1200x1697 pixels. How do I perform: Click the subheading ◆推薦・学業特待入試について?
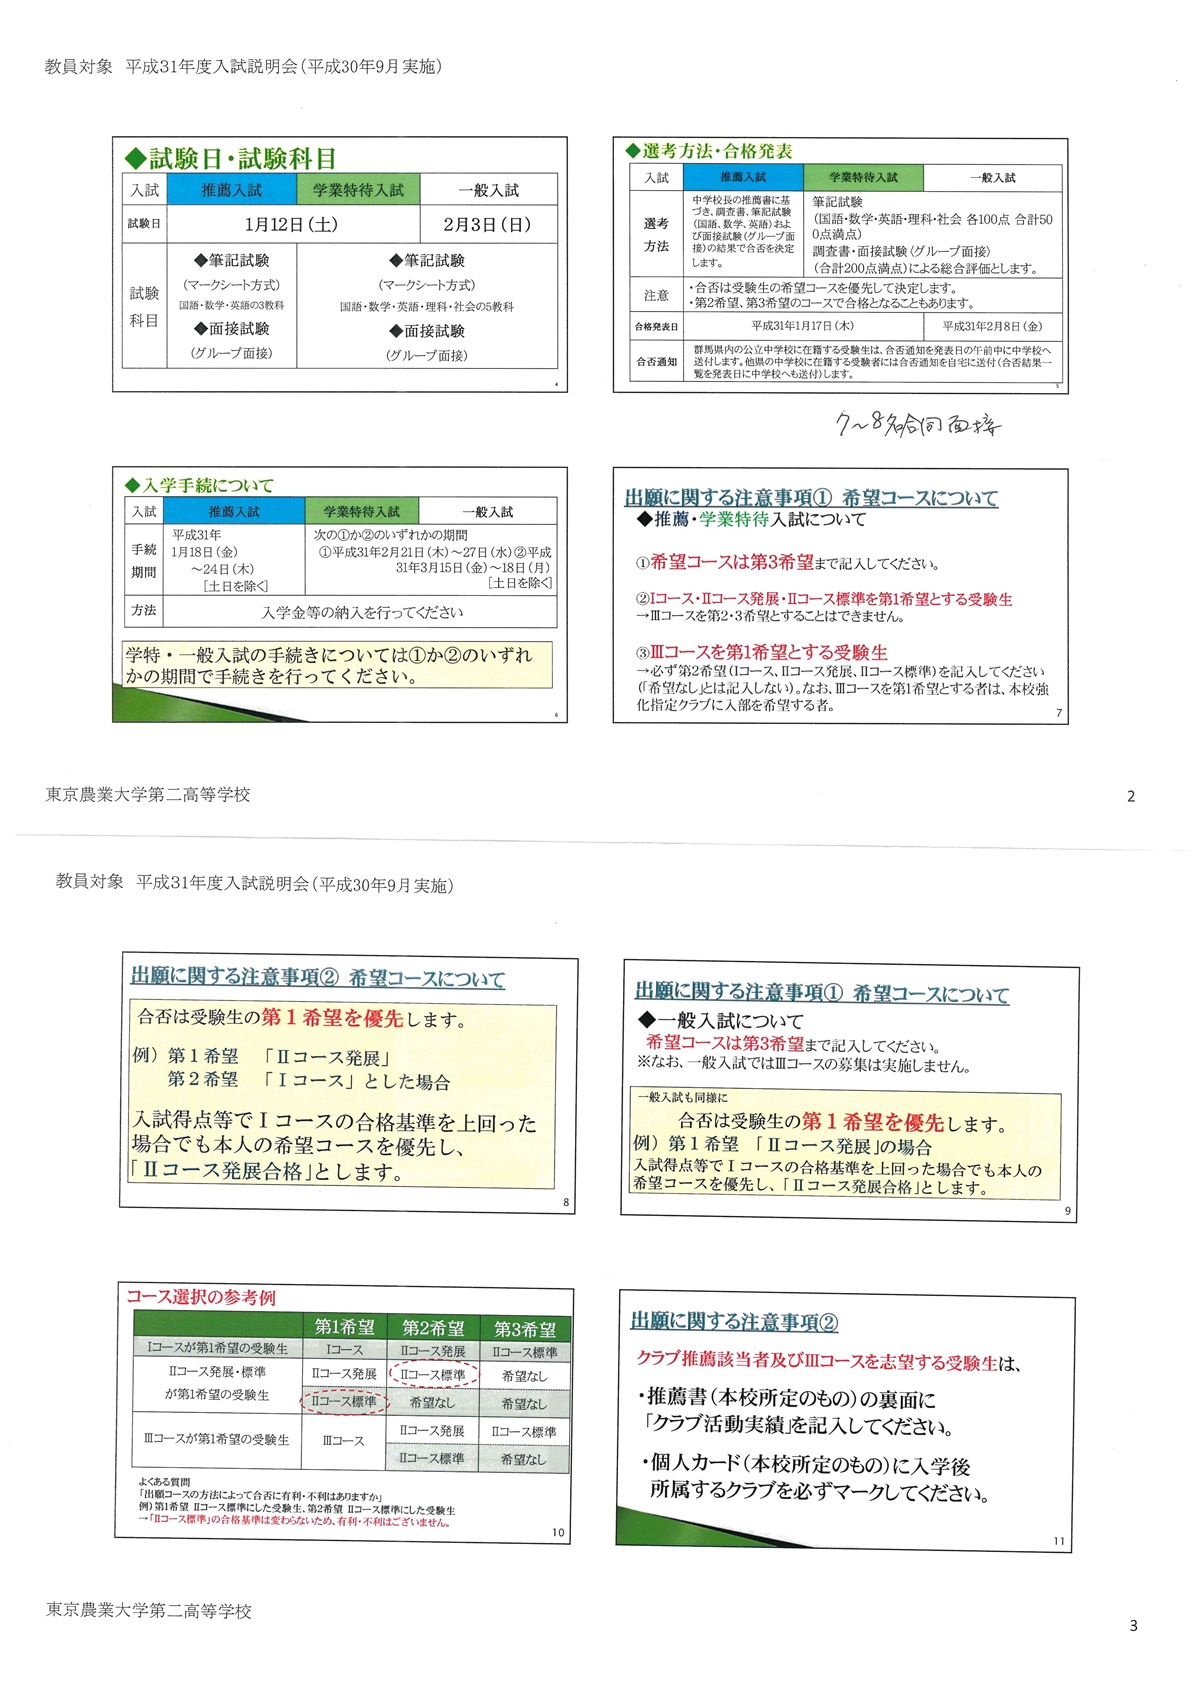(751, 520)
